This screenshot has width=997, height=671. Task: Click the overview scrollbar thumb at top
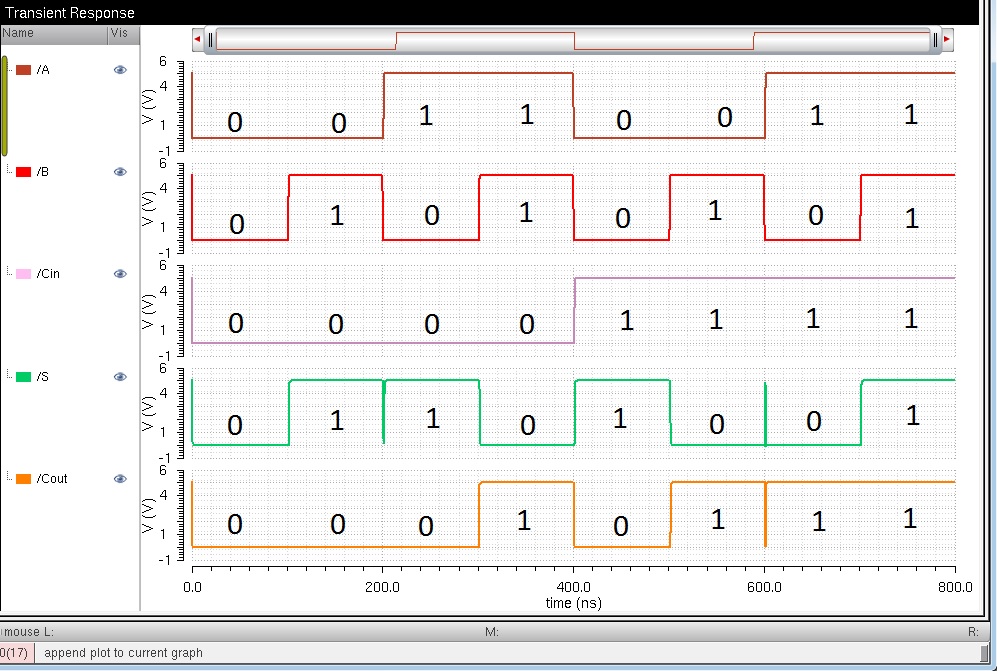[572, 40]
